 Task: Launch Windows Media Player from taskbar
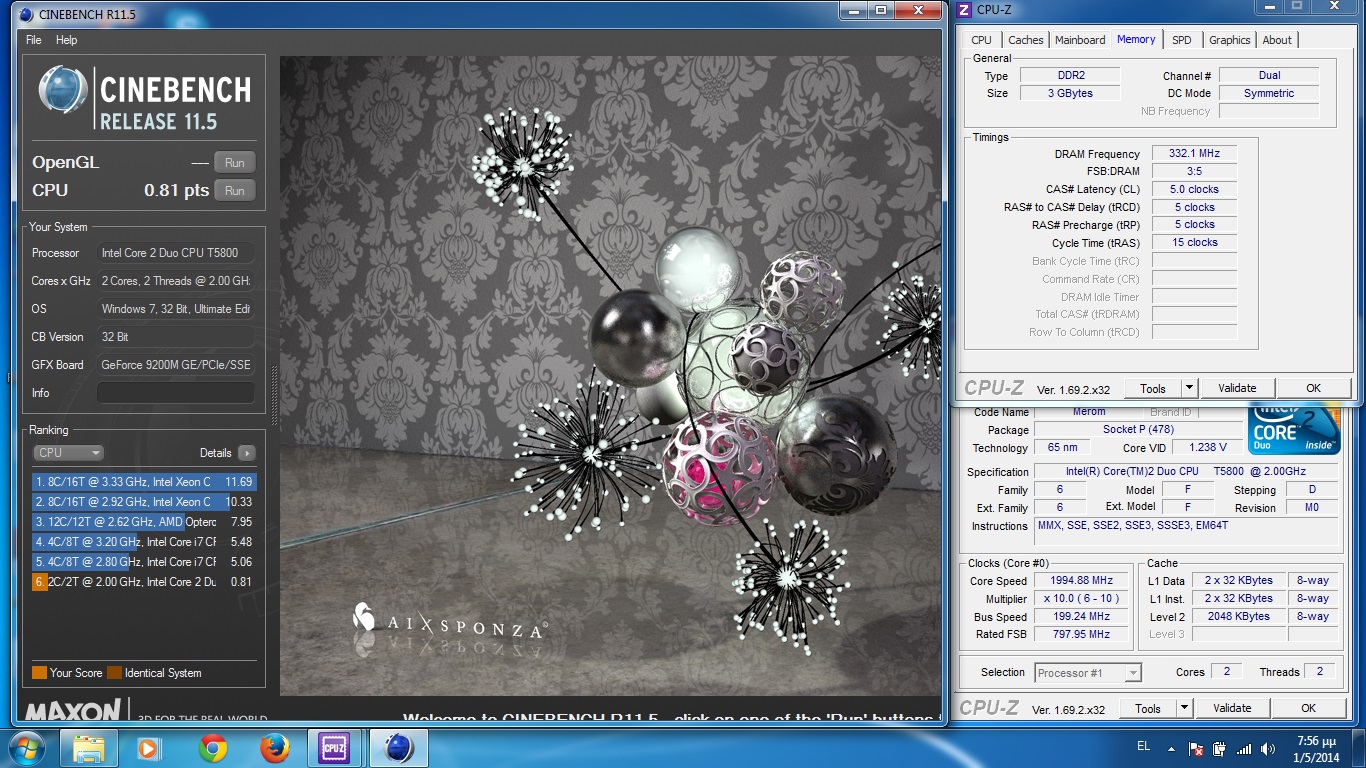point(149,747)
